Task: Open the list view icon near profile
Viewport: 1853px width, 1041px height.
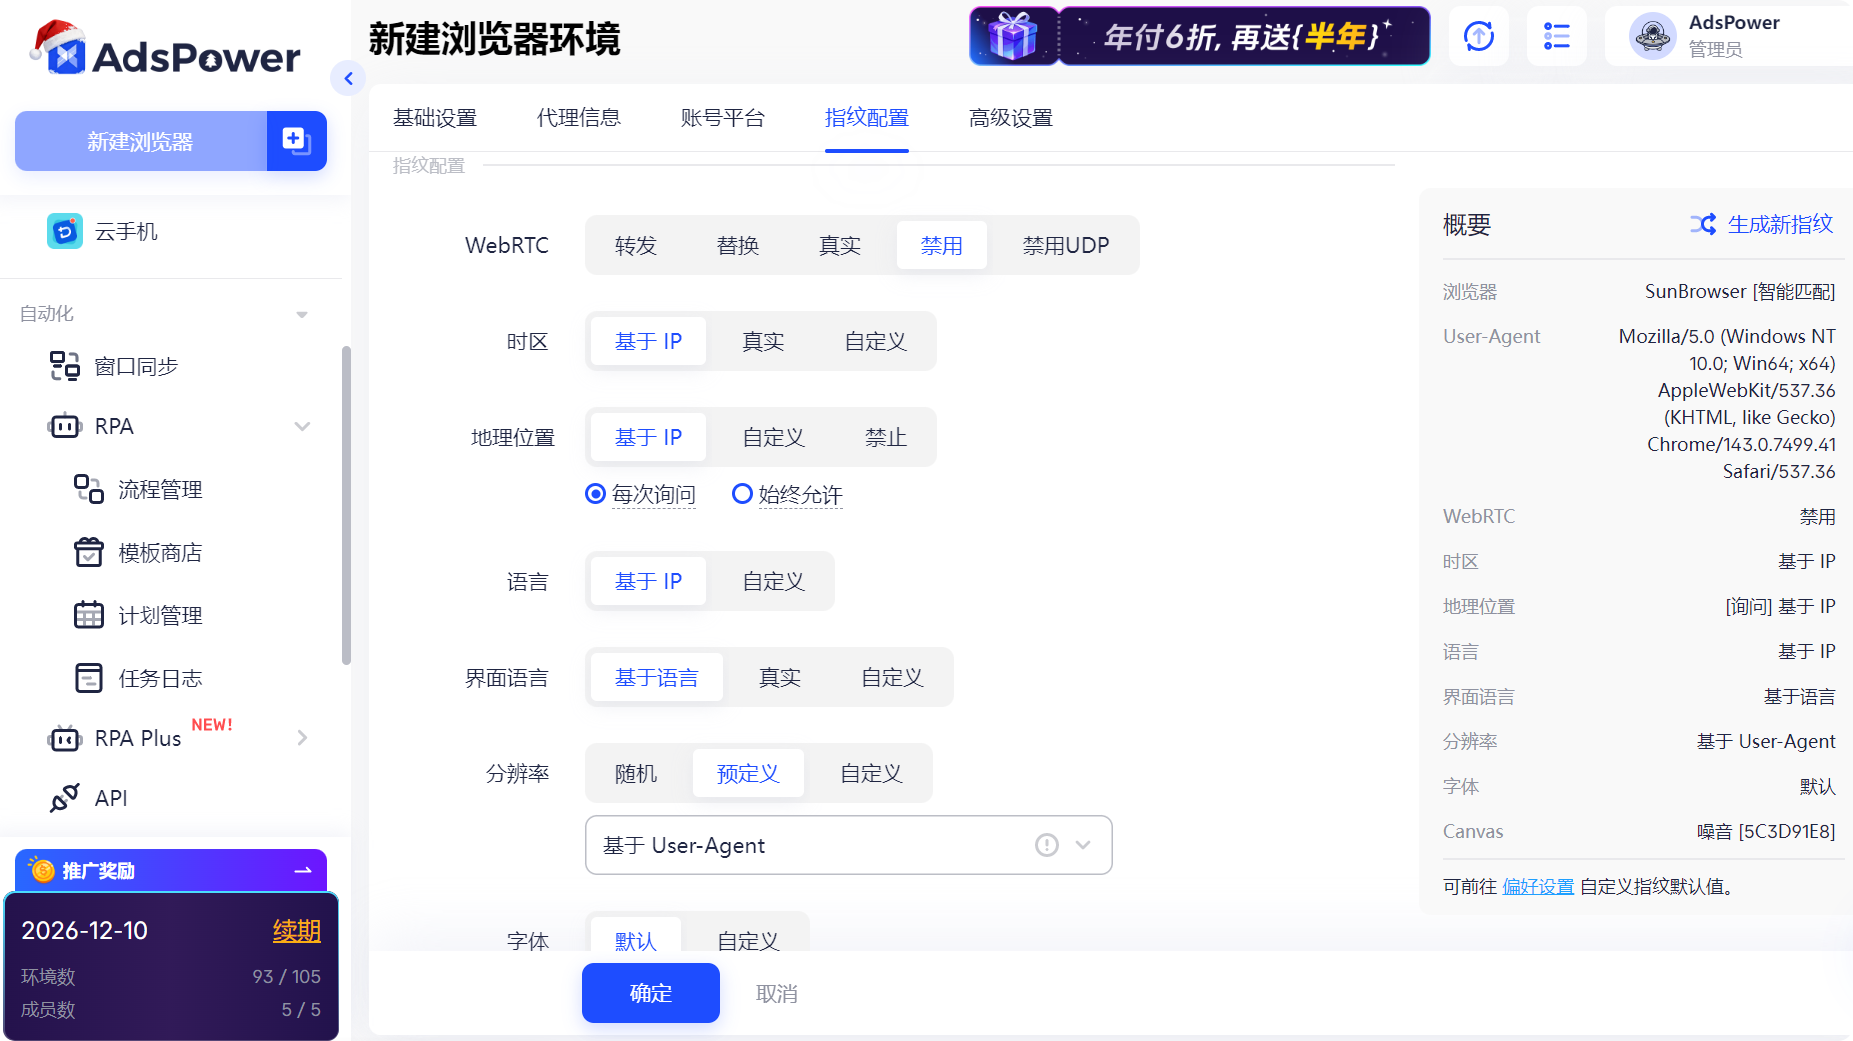Action: (1556, 36)
